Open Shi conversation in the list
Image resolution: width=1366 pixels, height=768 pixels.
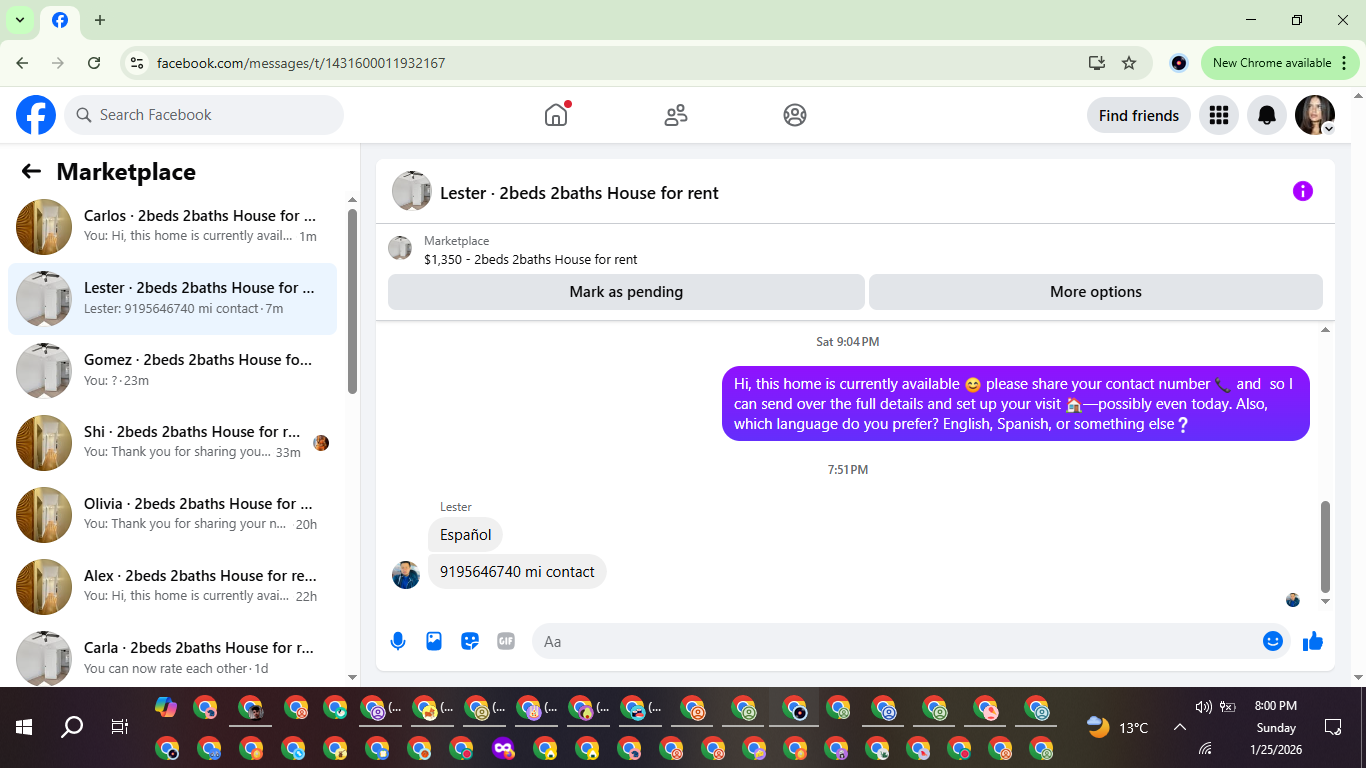coord(172,443)
